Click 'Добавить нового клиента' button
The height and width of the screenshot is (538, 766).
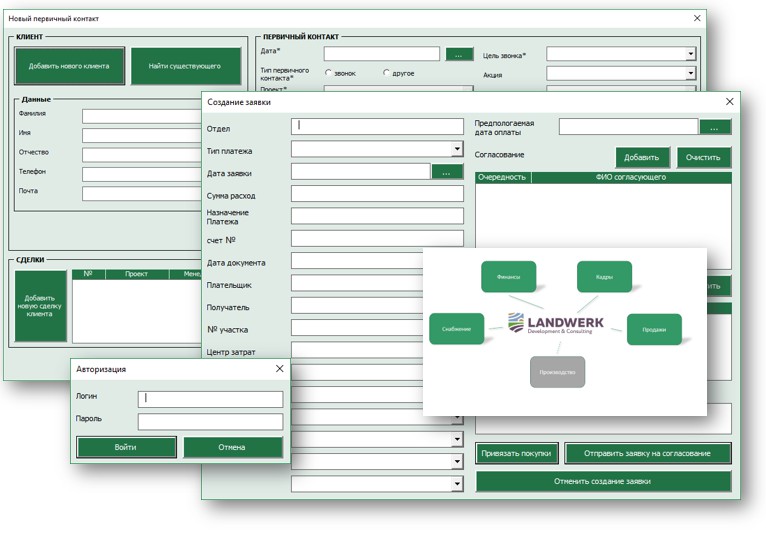(69, 66)
